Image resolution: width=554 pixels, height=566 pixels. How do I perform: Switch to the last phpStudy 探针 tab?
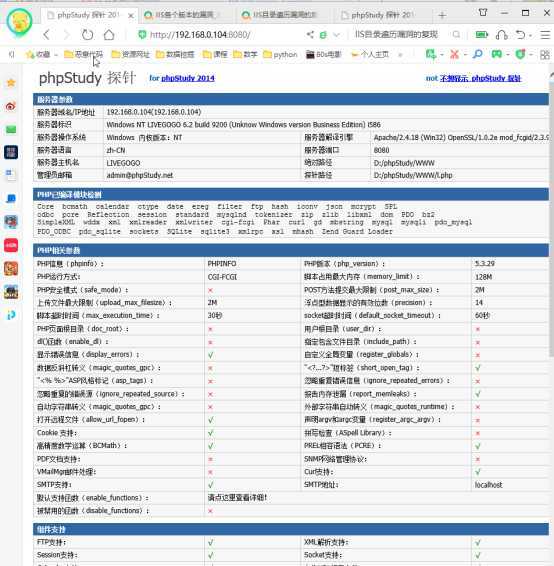(383, 15)
